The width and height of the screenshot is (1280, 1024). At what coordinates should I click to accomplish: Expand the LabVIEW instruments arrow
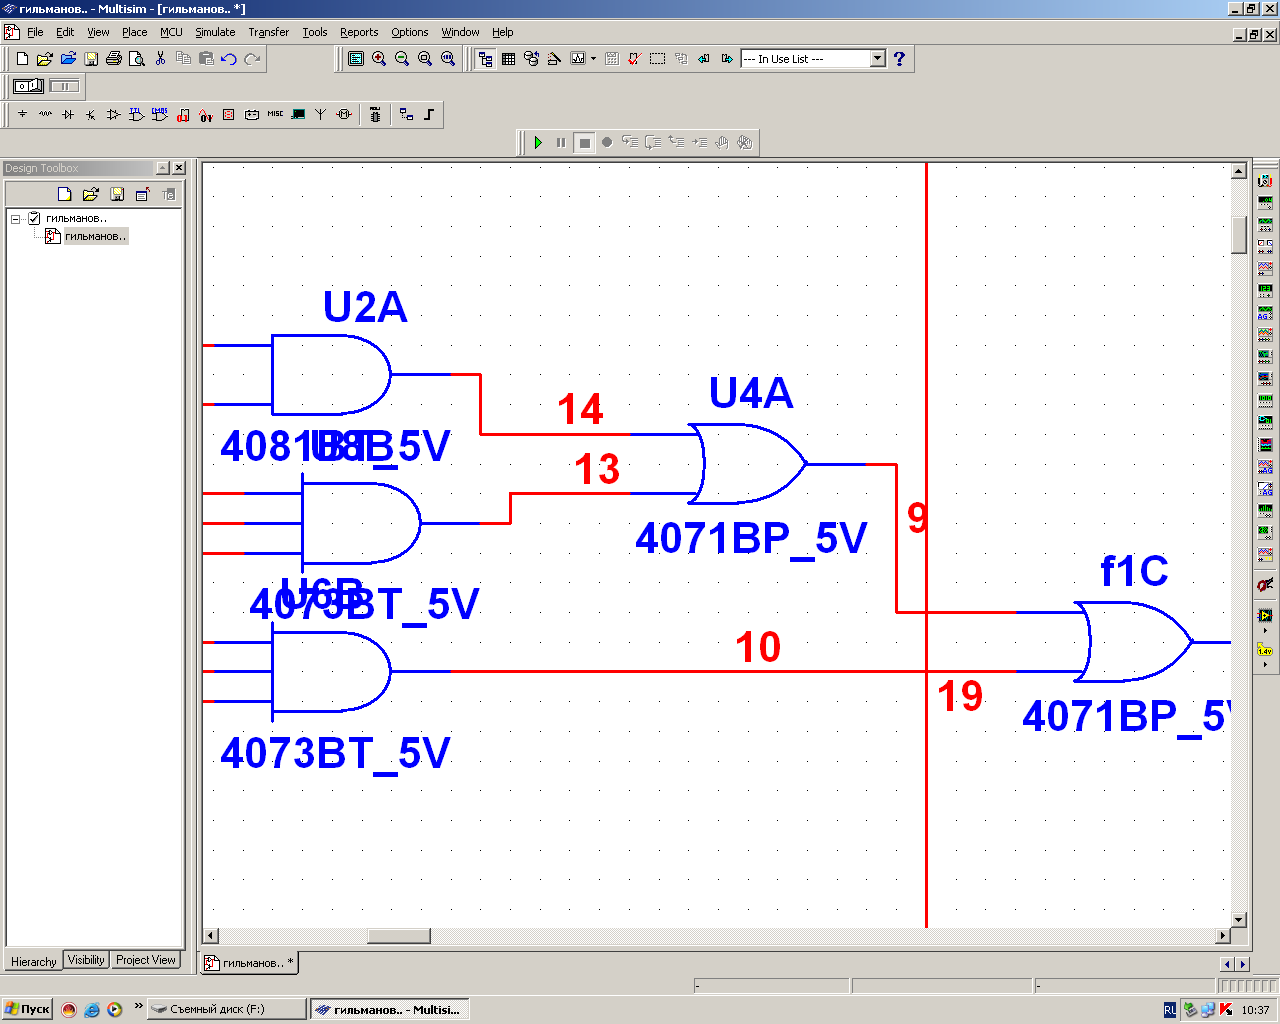1265,631
